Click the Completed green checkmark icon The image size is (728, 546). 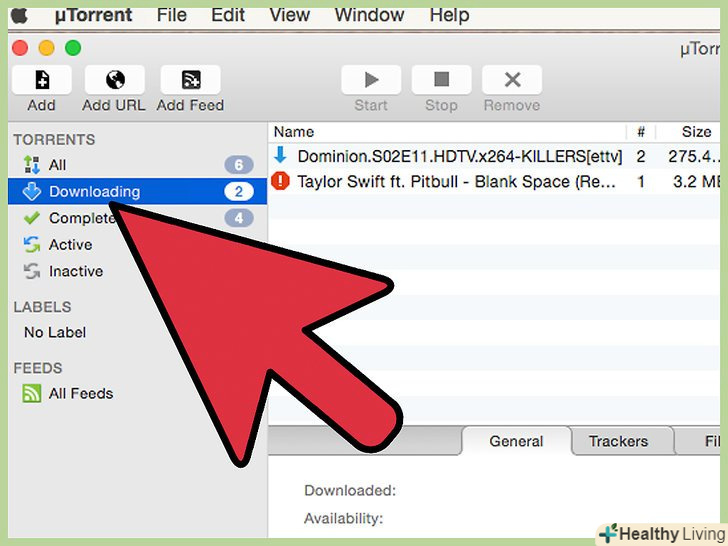32,218
